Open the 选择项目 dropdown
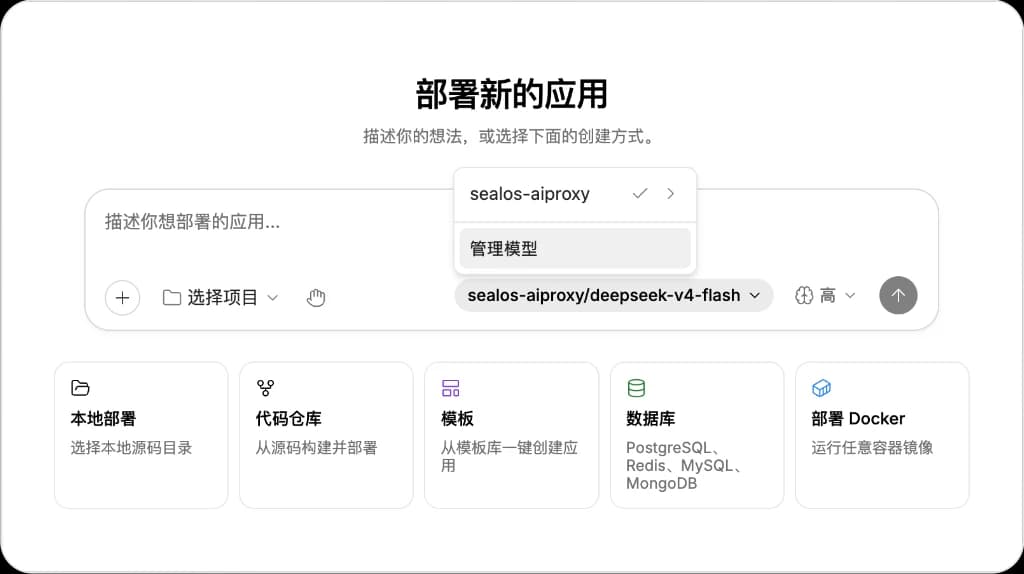 [221, 298]
